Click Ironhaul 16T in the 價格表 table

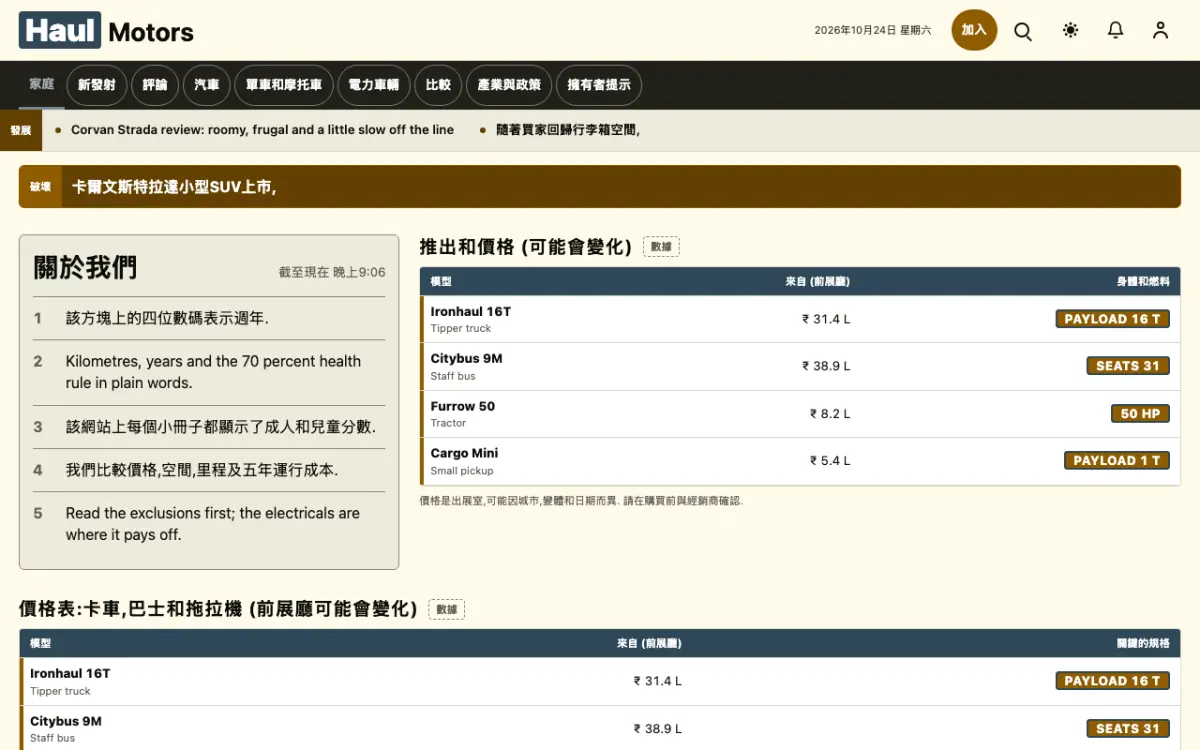click(70, 674)
